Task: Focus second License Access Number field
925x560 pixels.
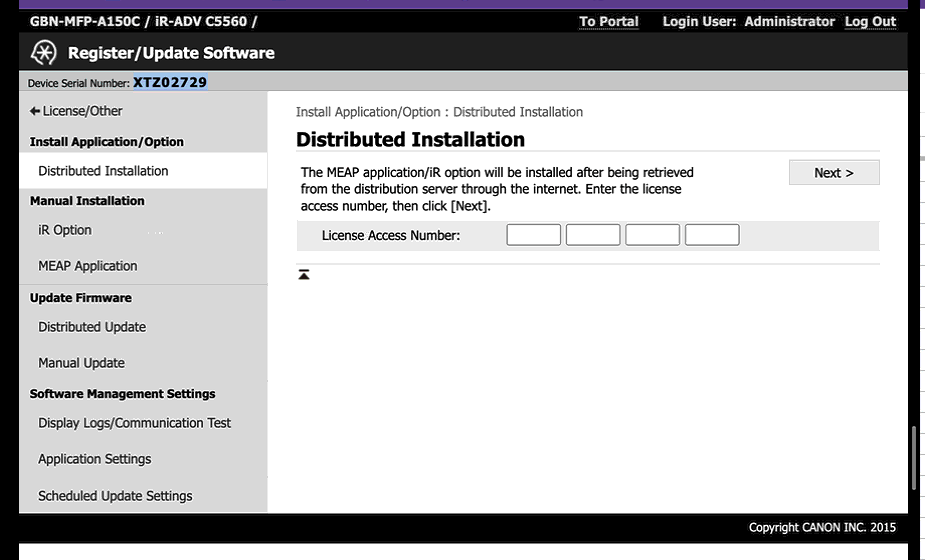Action: click(x=593, y=235)
